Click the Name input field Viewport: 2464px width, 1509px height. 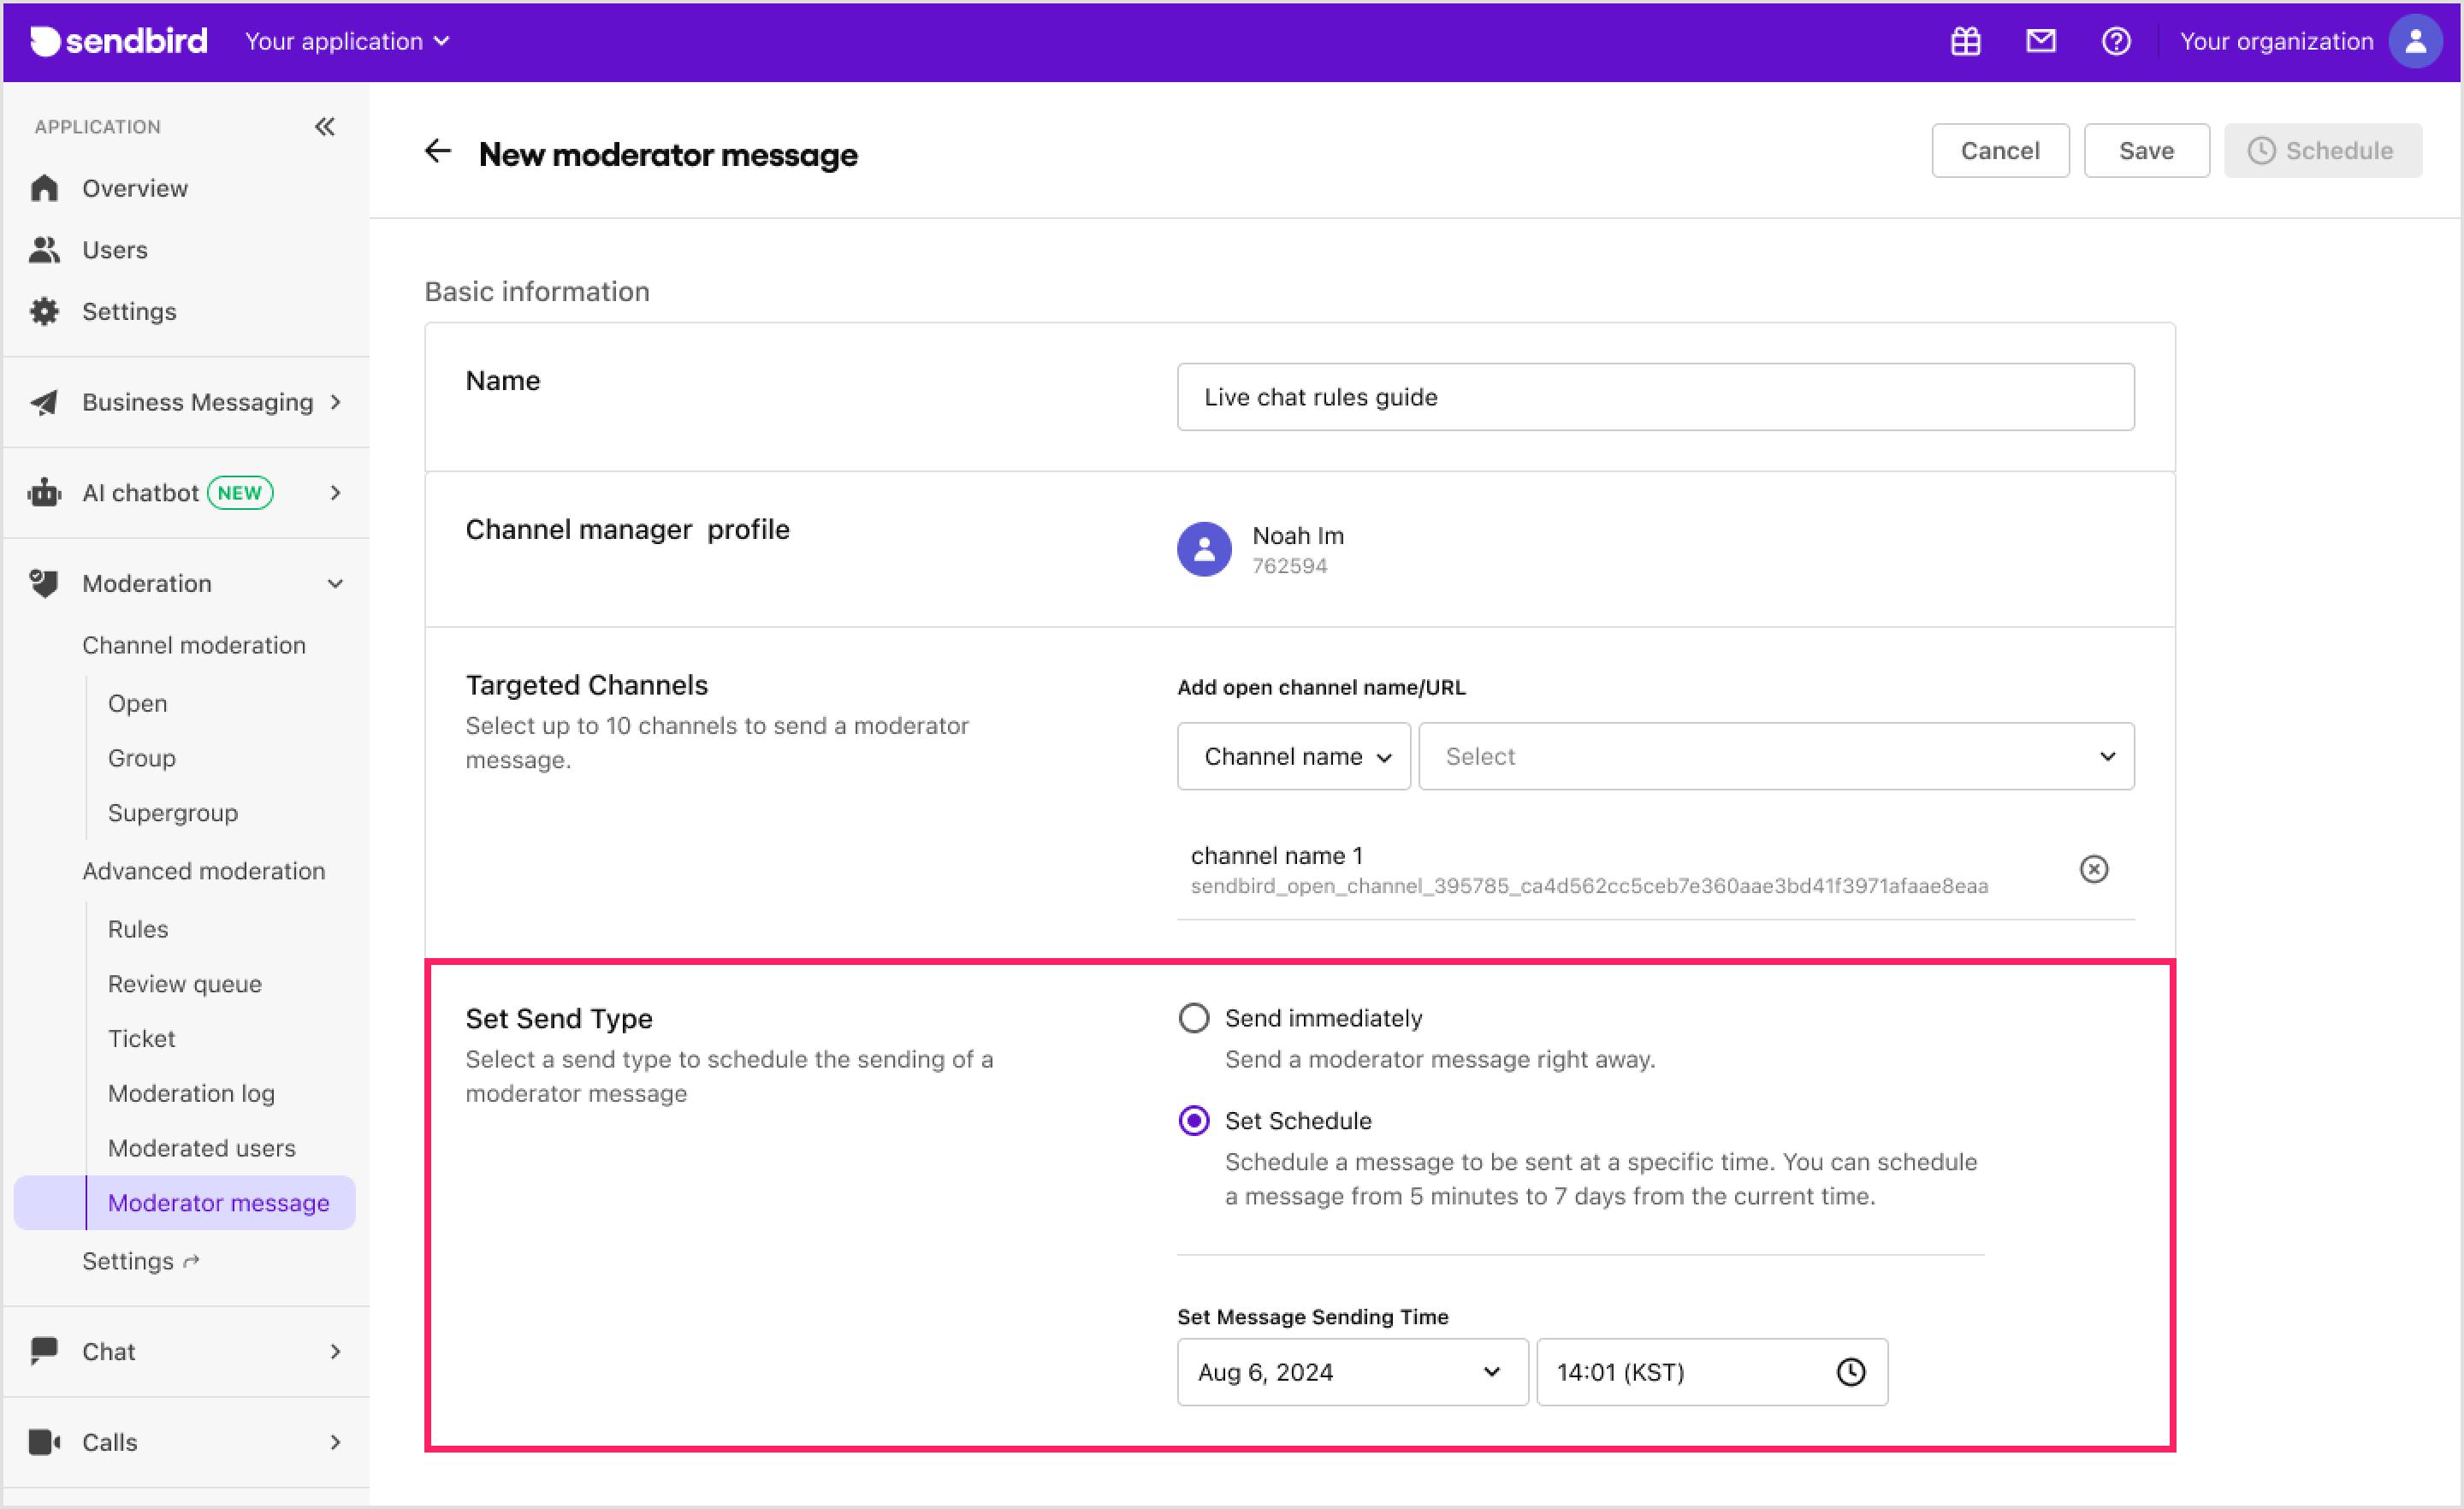pos(1655,397)
